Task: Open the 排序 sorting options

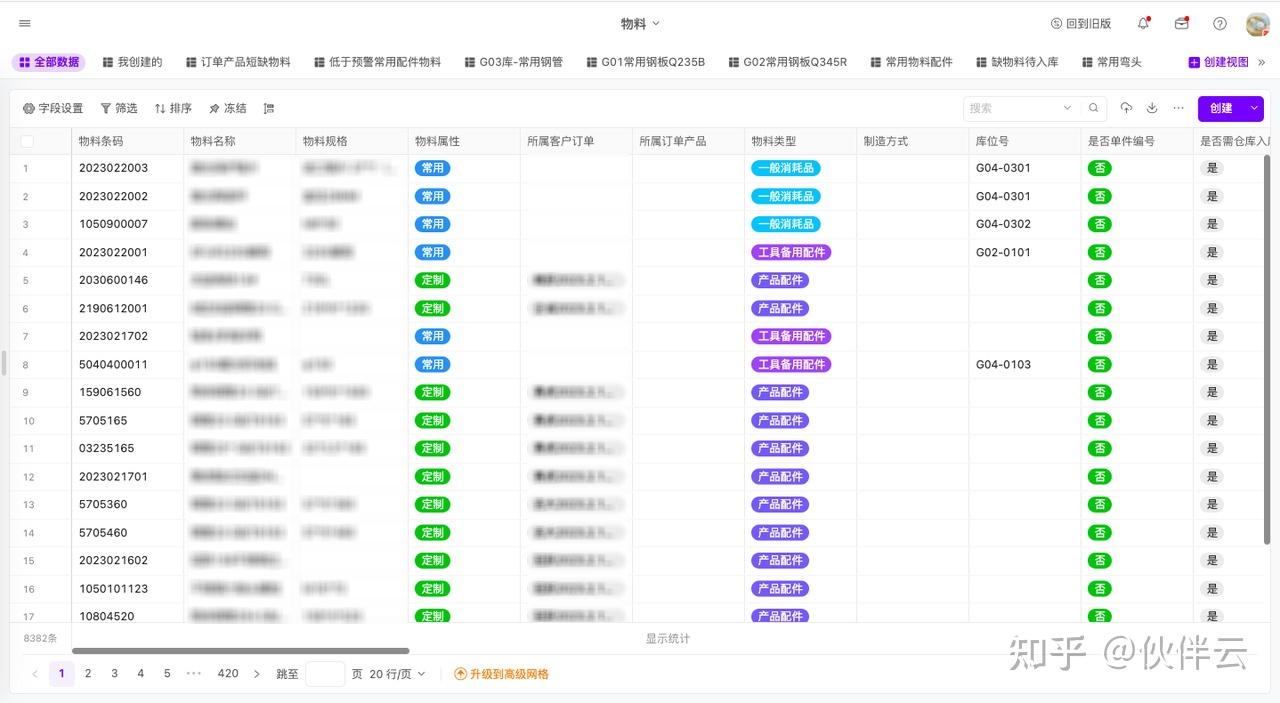Action: [173, 108]
